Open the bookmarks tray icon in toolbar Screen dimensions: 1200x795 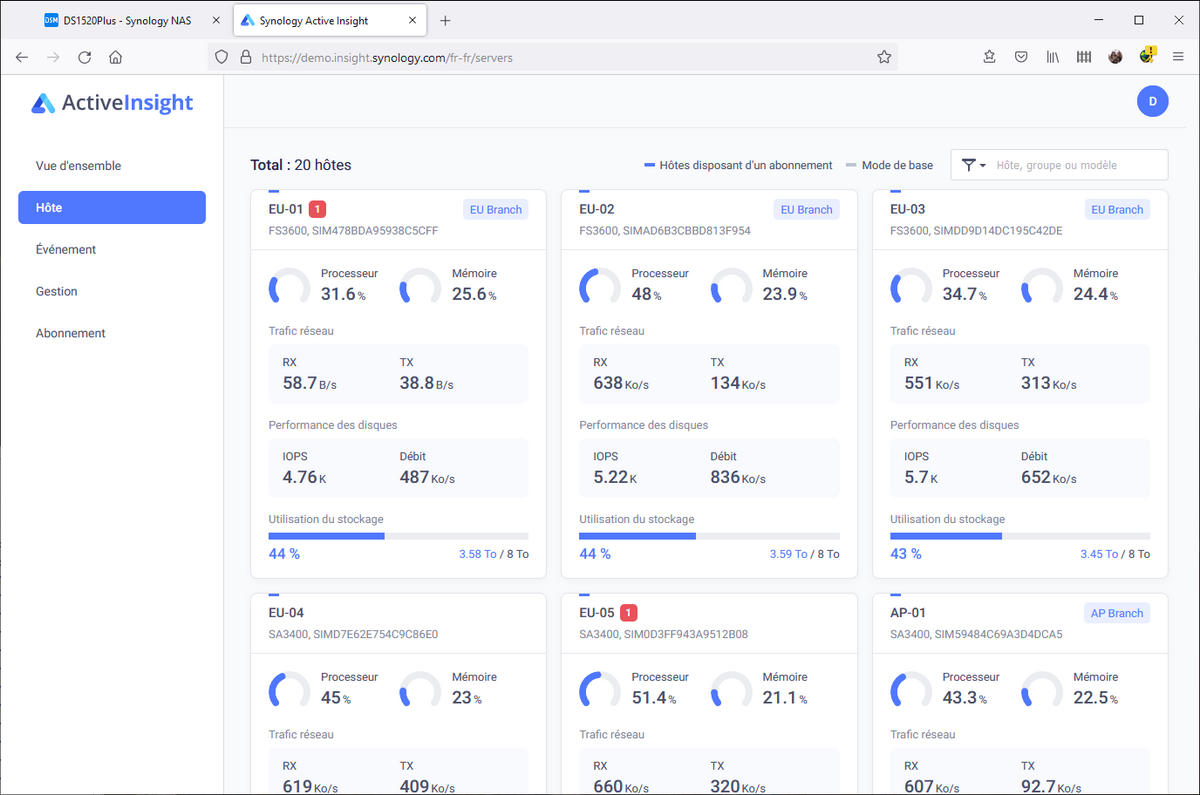989,57
